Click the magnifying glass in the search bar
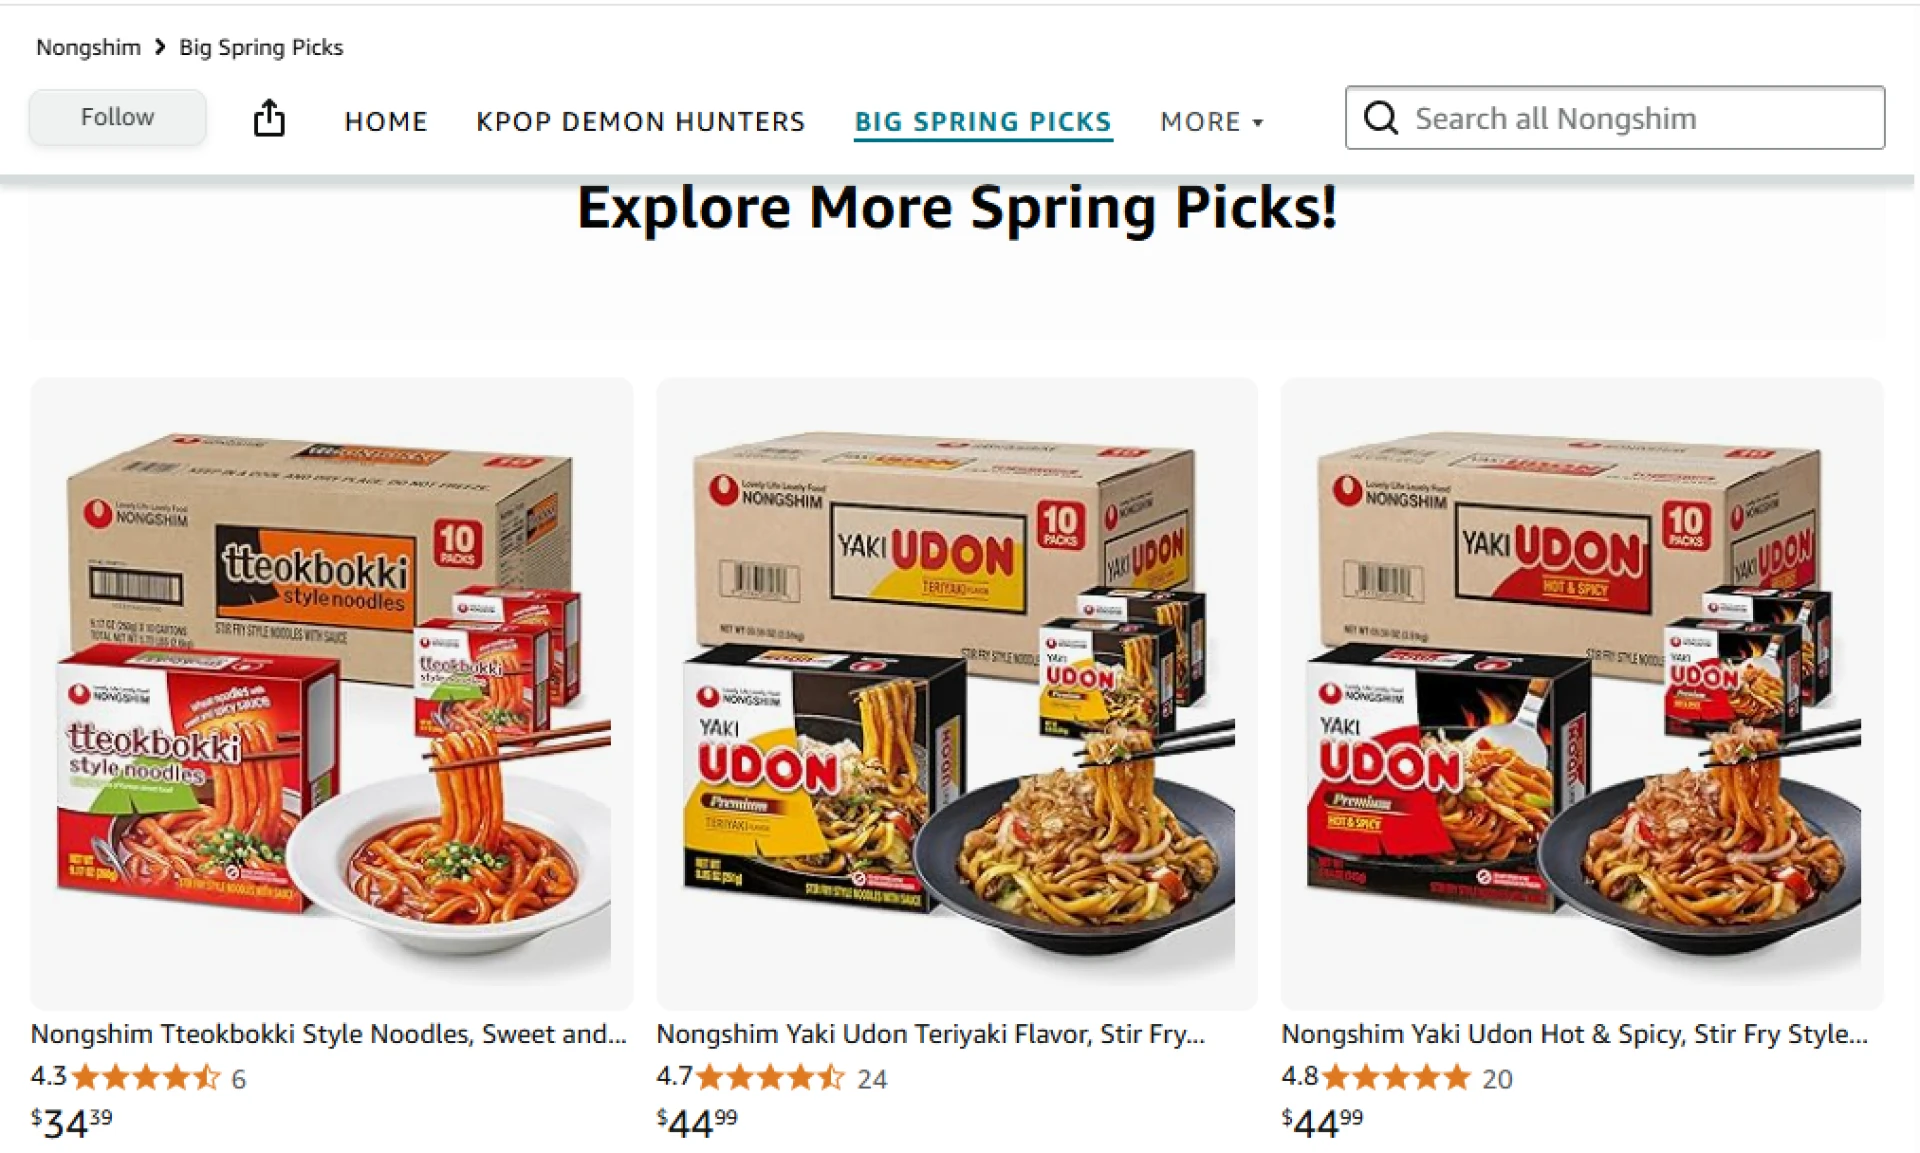 [x=1381, y=118]
